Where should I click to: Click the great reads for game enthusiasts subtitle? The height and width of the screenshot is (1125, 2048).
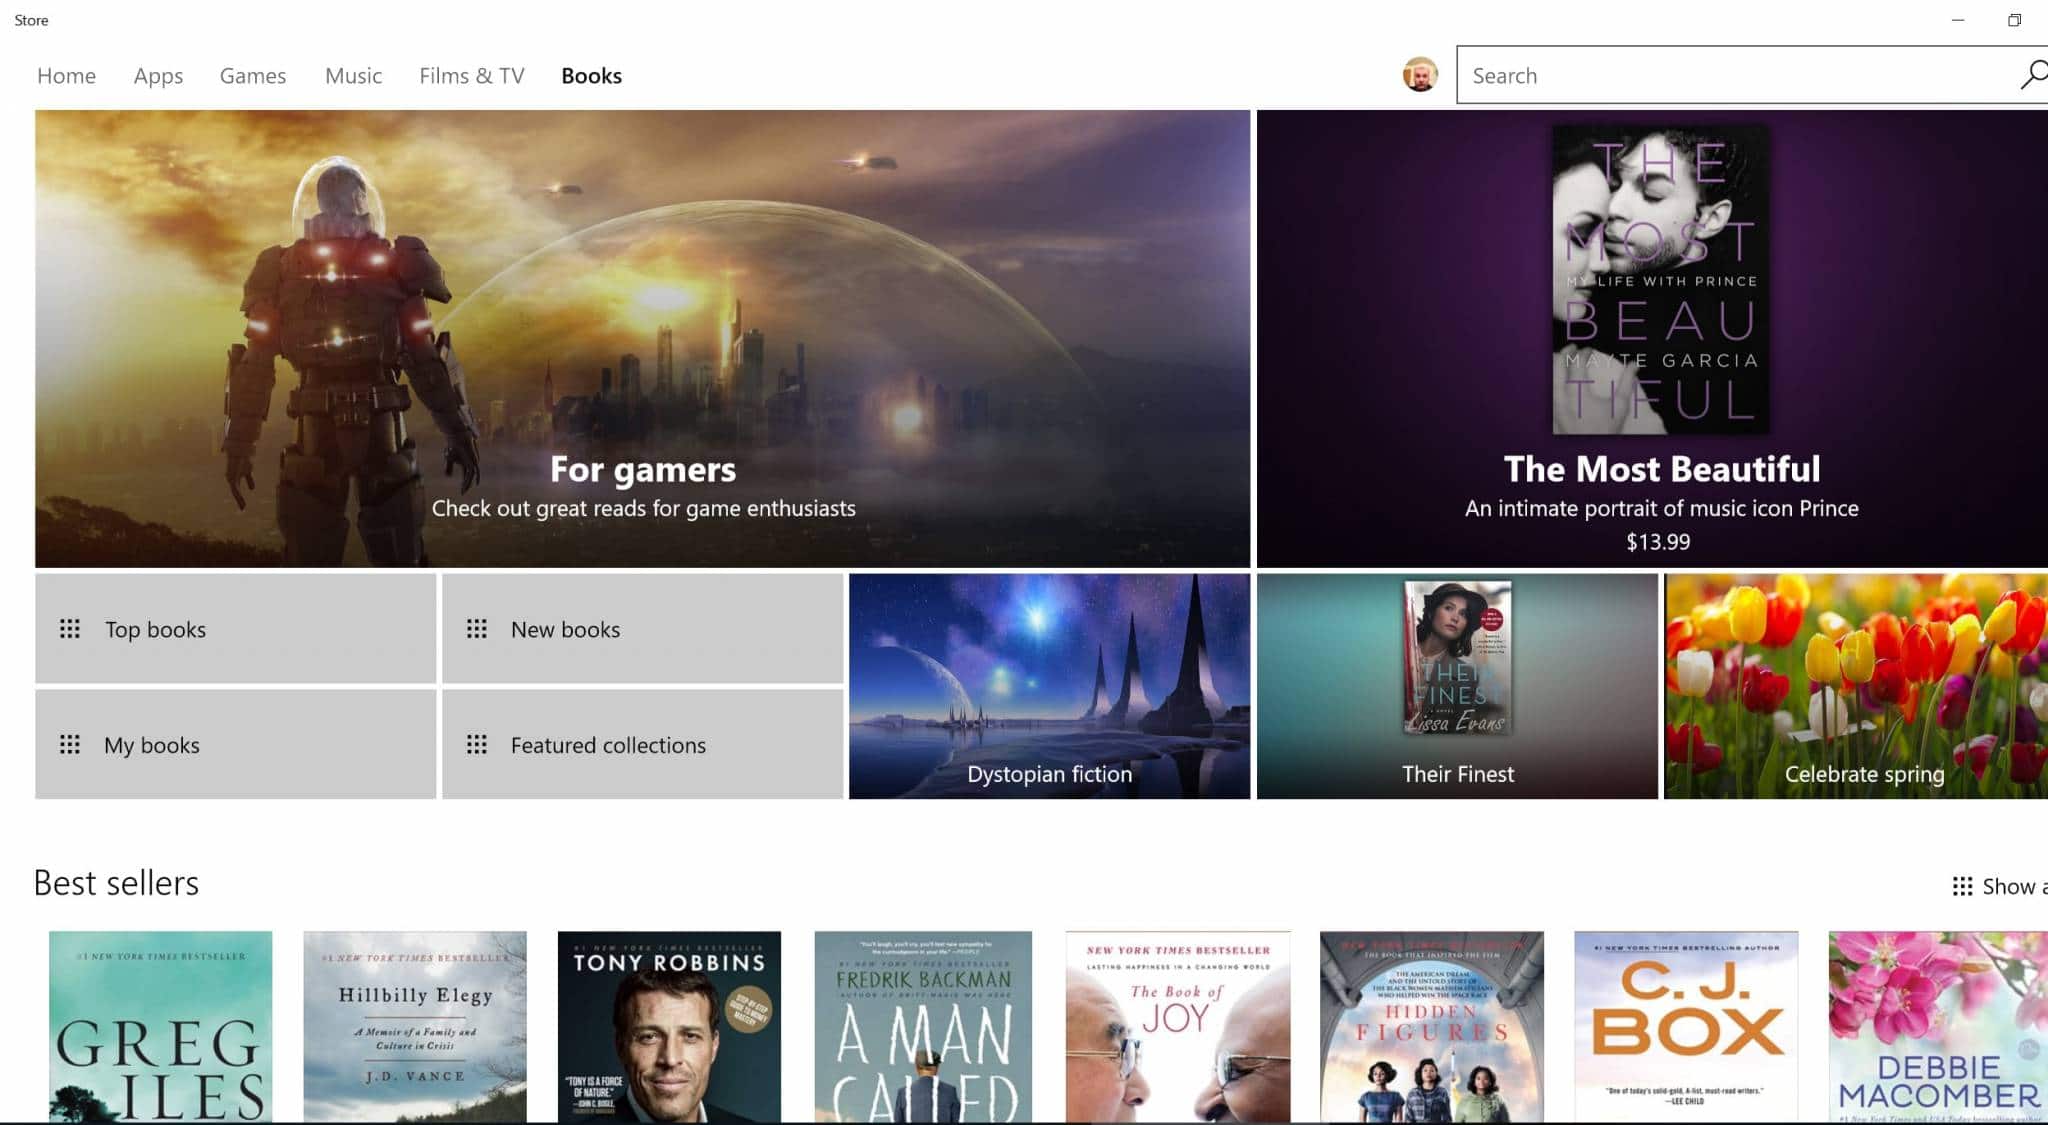pyautogui.click(x=643, y=508)
